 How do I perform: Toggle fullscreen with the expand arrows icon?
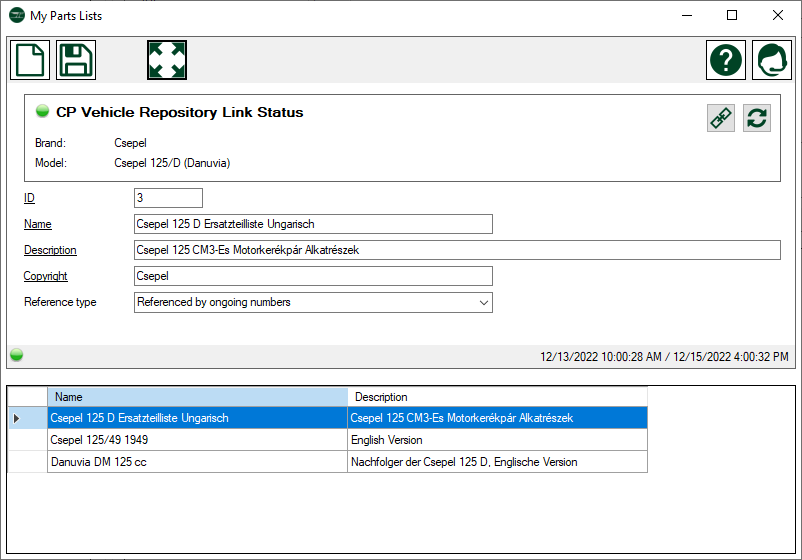coord(167,60)
